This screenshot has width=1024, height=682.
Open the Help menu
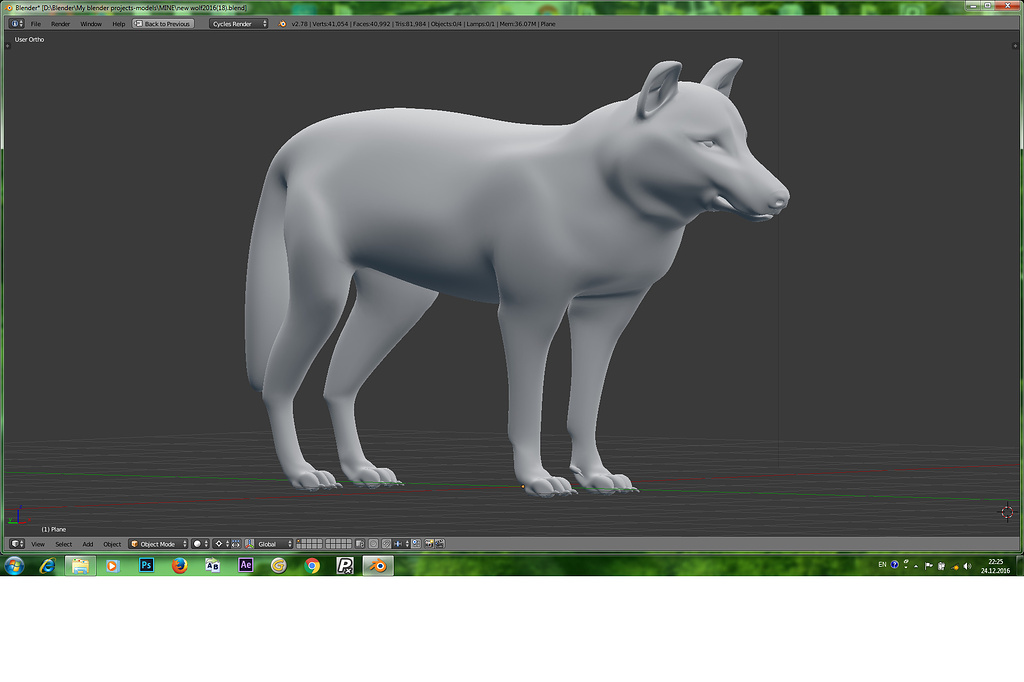pyautogui.click(x=118, y=24)
